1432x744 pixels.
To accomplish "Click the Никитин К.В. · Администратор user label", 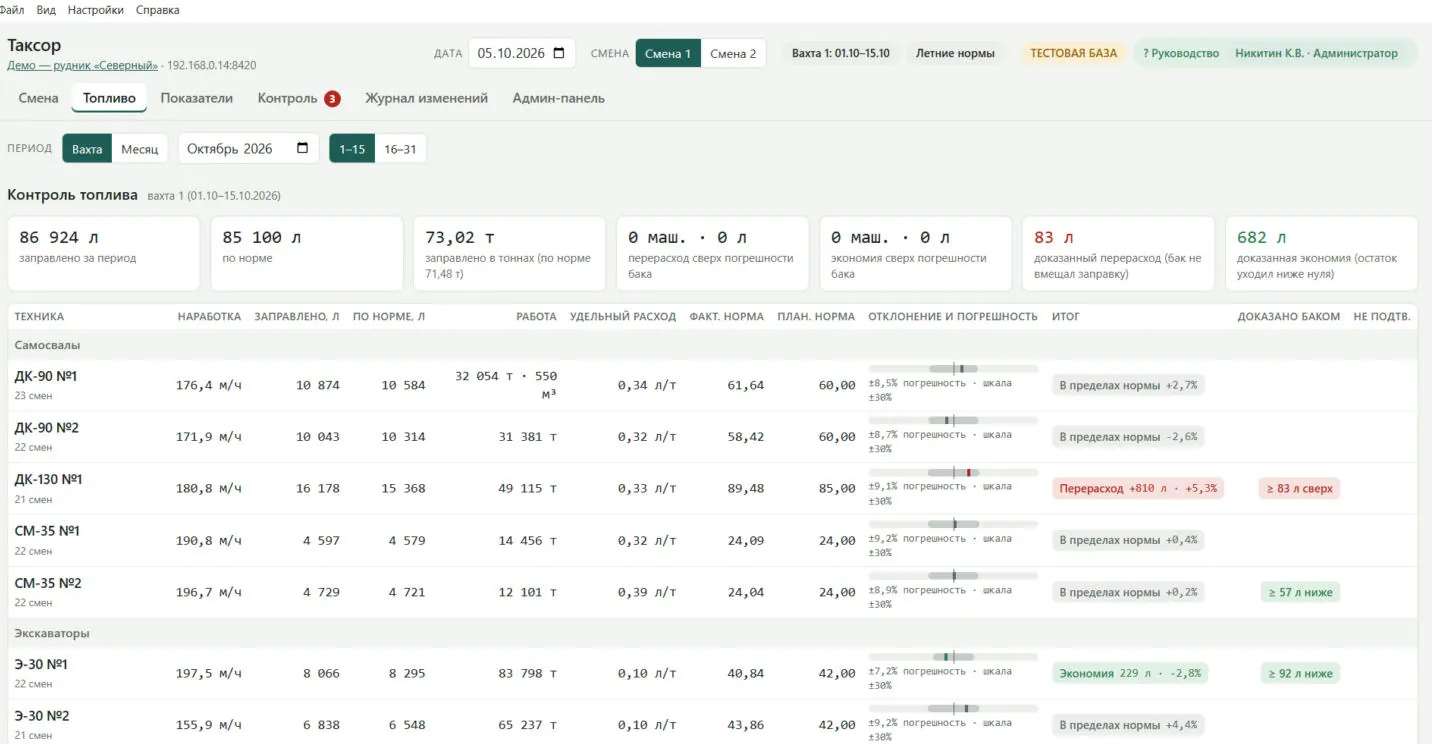I will [x=1316, y=53].
